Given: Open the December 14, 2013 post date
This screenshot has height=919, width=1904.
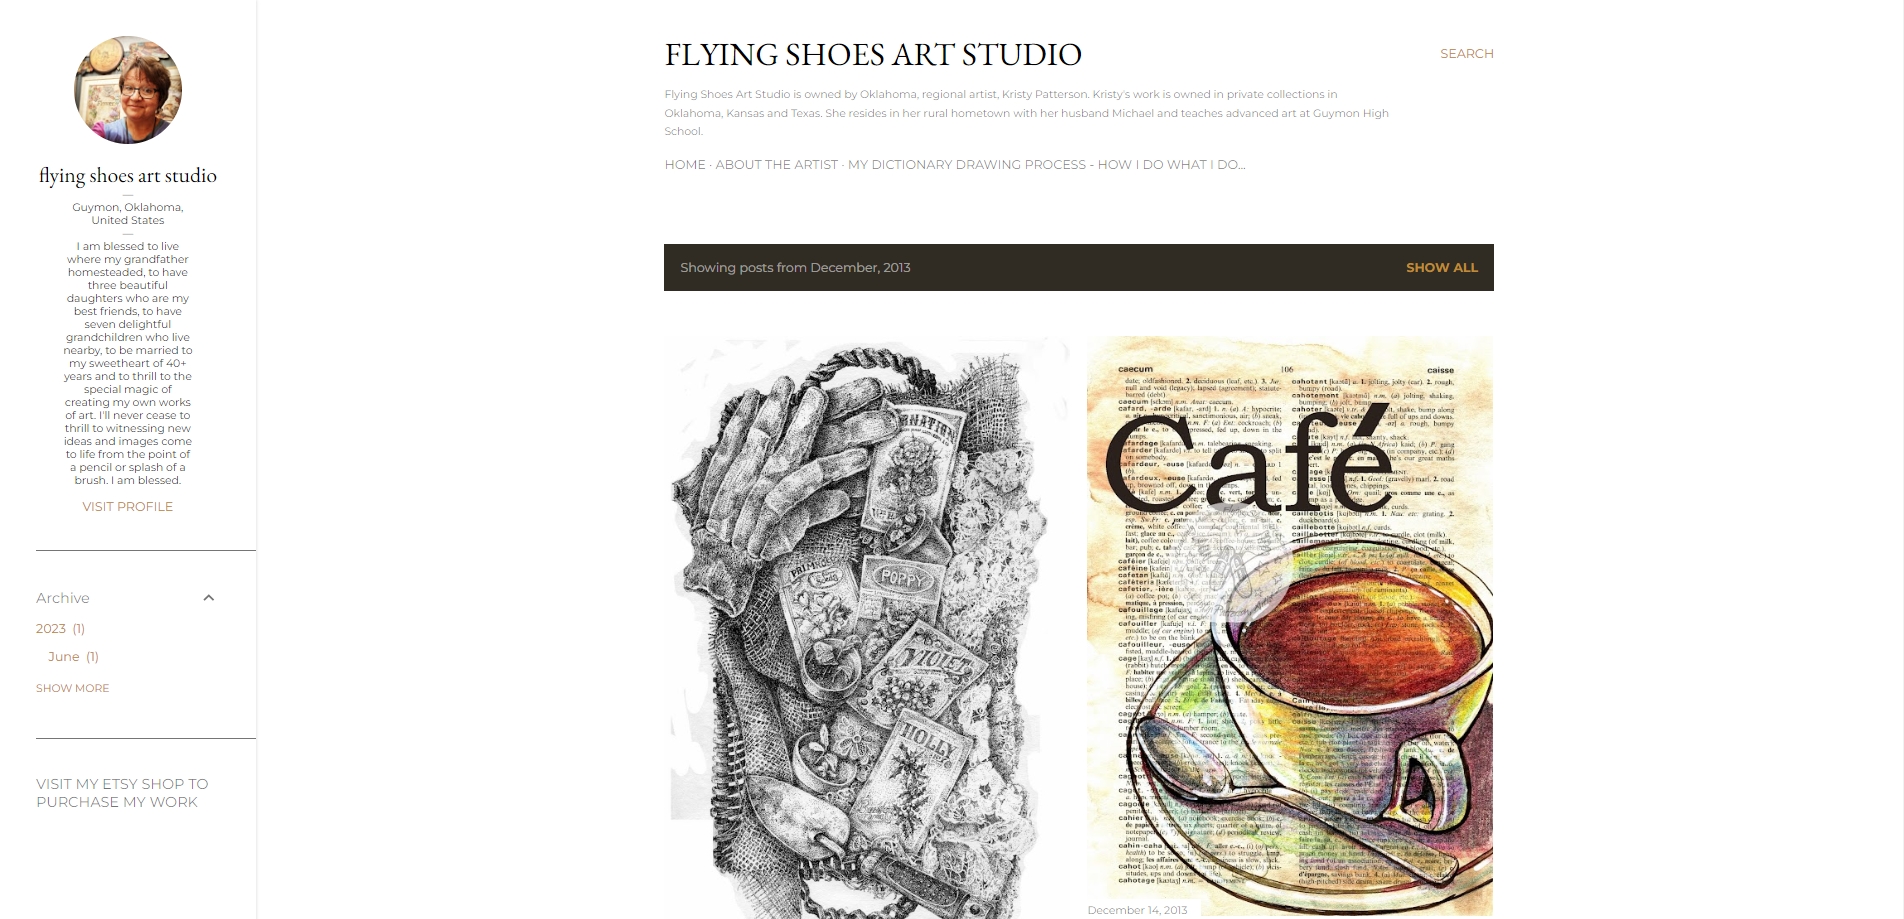Looking at the screenshot, I should (1137, 910).
